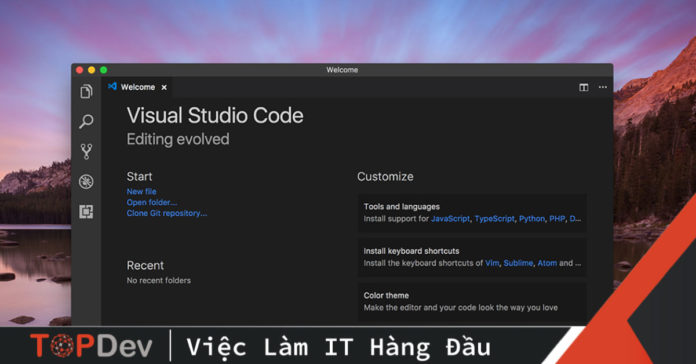Open the Explorer files icon
The width and height of the screenshot is (696, 364).
coord(86,91)
